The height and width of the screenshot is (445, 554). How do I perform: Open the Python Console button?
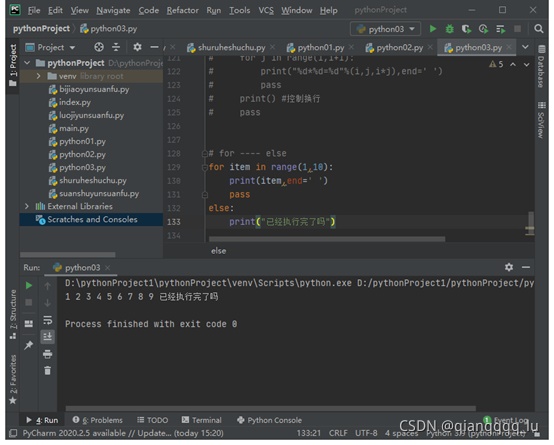[270, 420]
